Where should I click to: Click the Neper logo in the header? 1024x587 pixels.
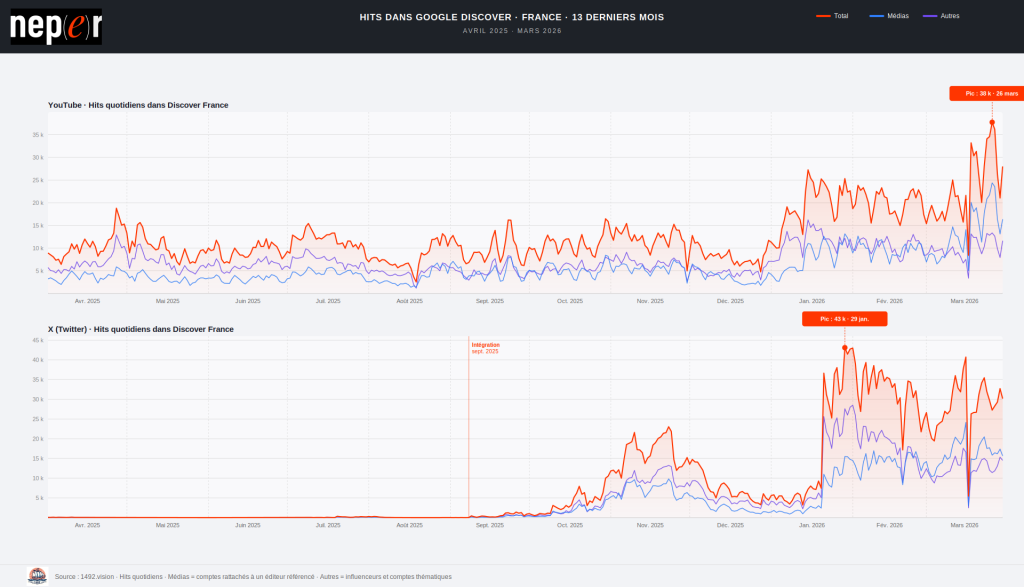(x=56, y=27)
